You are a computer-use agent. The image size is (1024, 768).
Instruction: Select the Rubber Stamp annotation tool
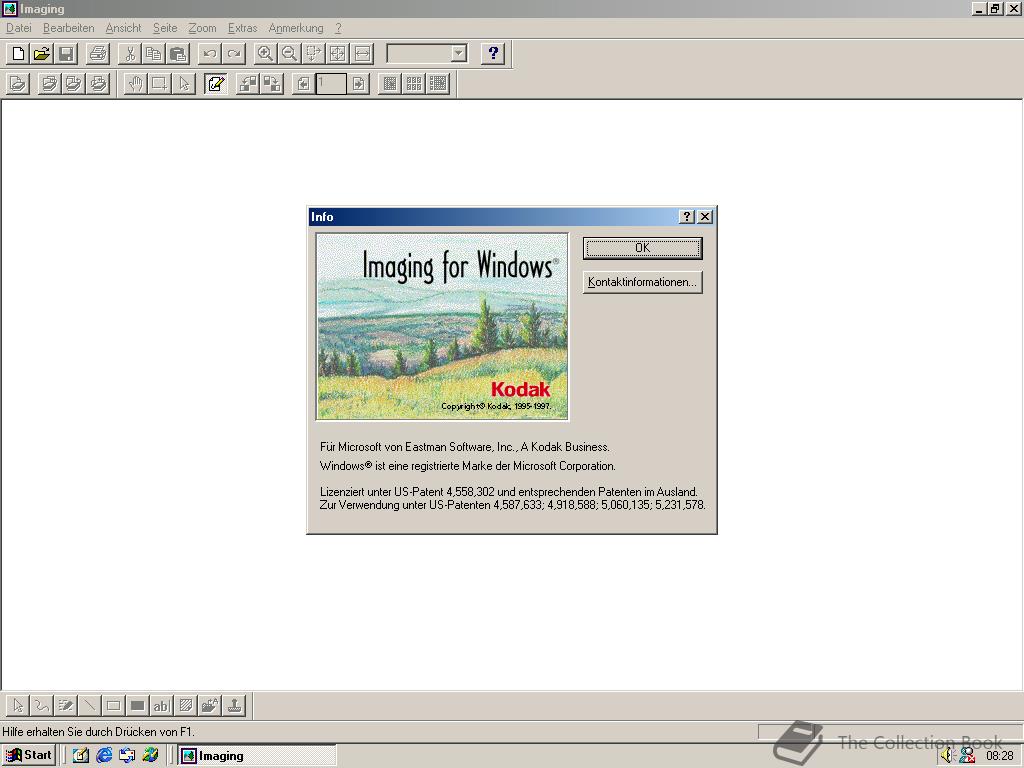[x=234, y=705]
